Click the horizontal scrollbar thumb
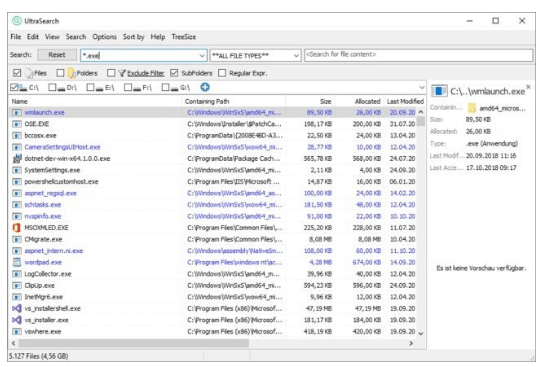The height and width of the screenshot is (367, 541). pos(134,343)
